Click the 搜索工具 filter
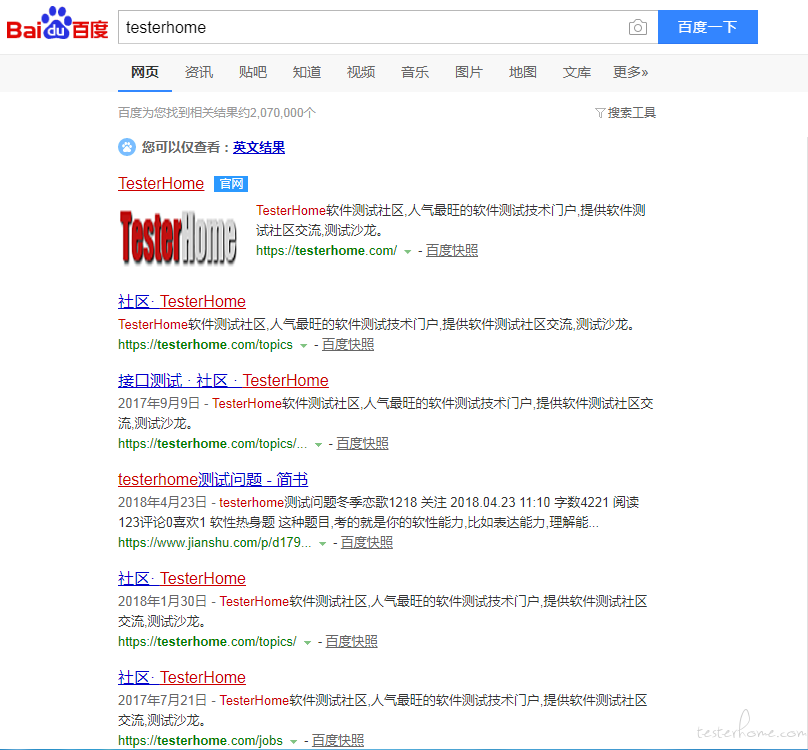The width and height of the screenshot is (808, 750). pyautogui.click(x=625, y=113)
